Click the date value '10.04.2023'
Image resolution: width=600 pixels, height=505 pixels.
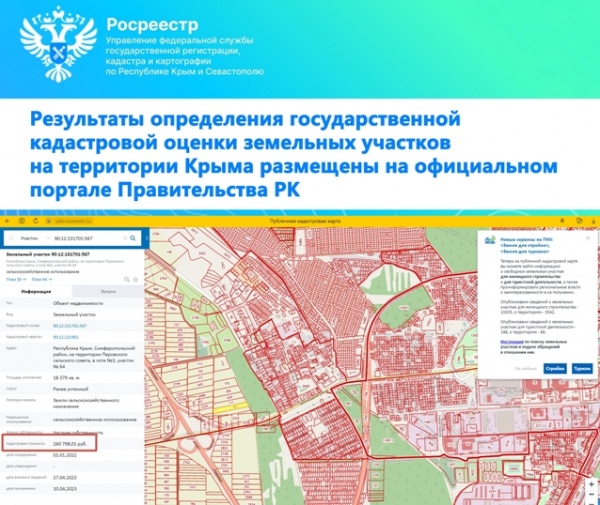(x=65, y=489)
